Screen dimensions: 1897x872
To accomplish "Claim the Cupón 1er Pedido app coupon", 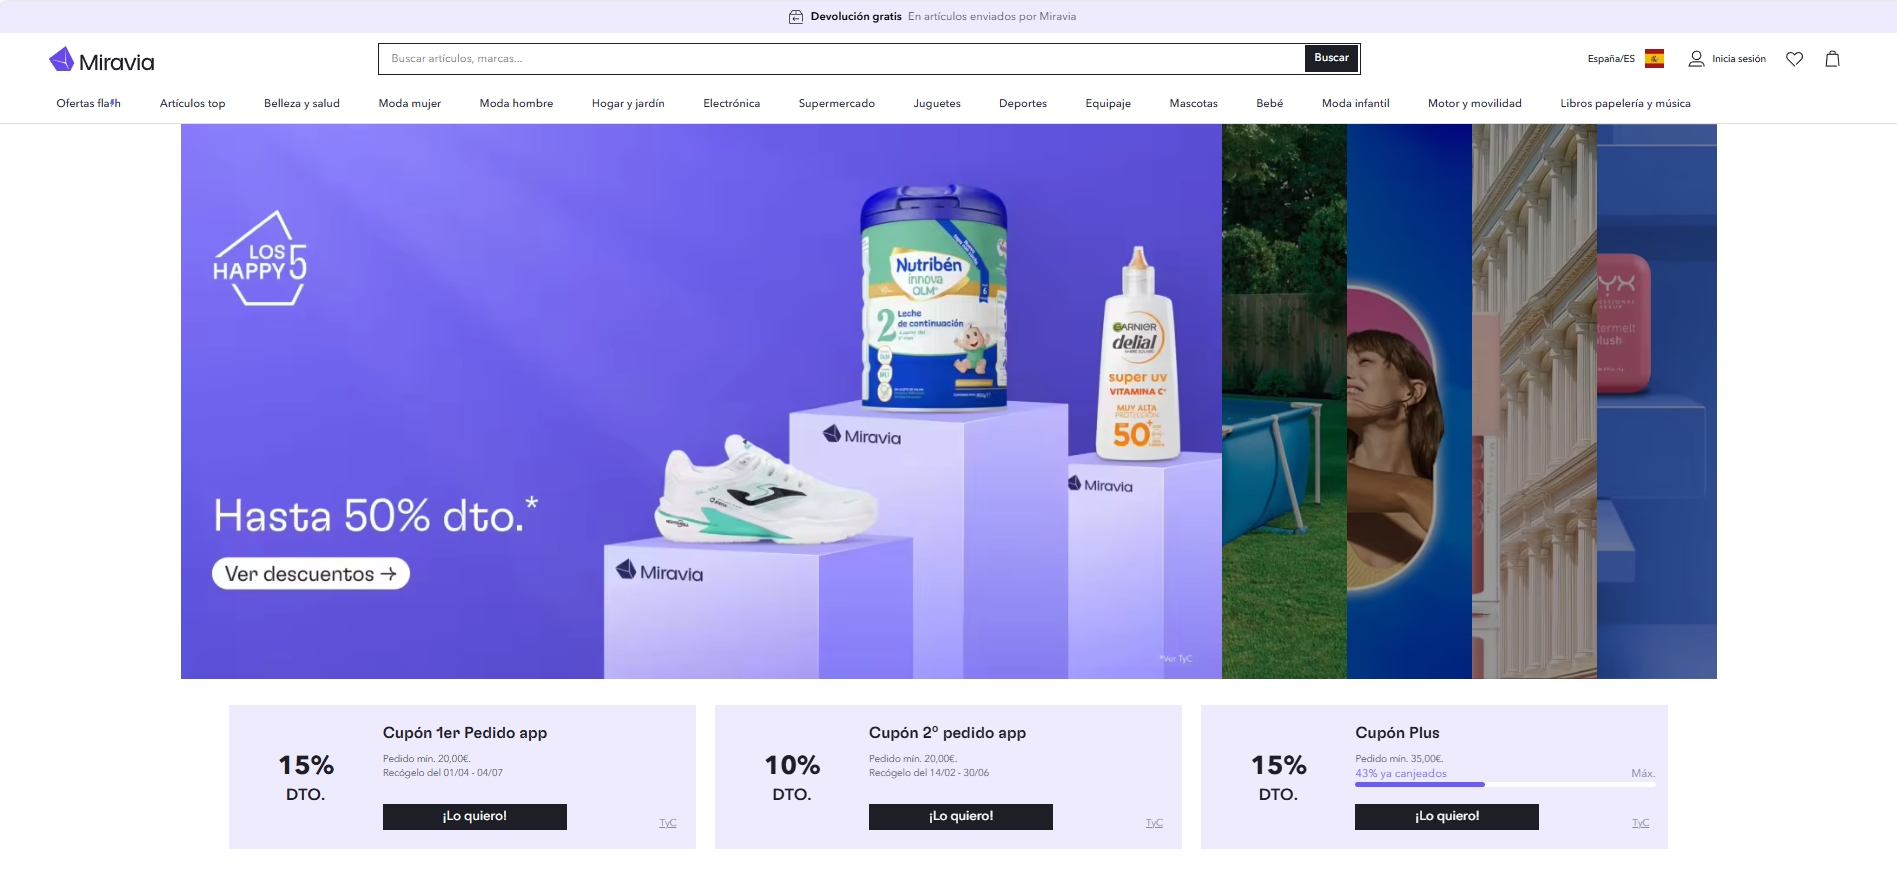I will tap(475, 817).
